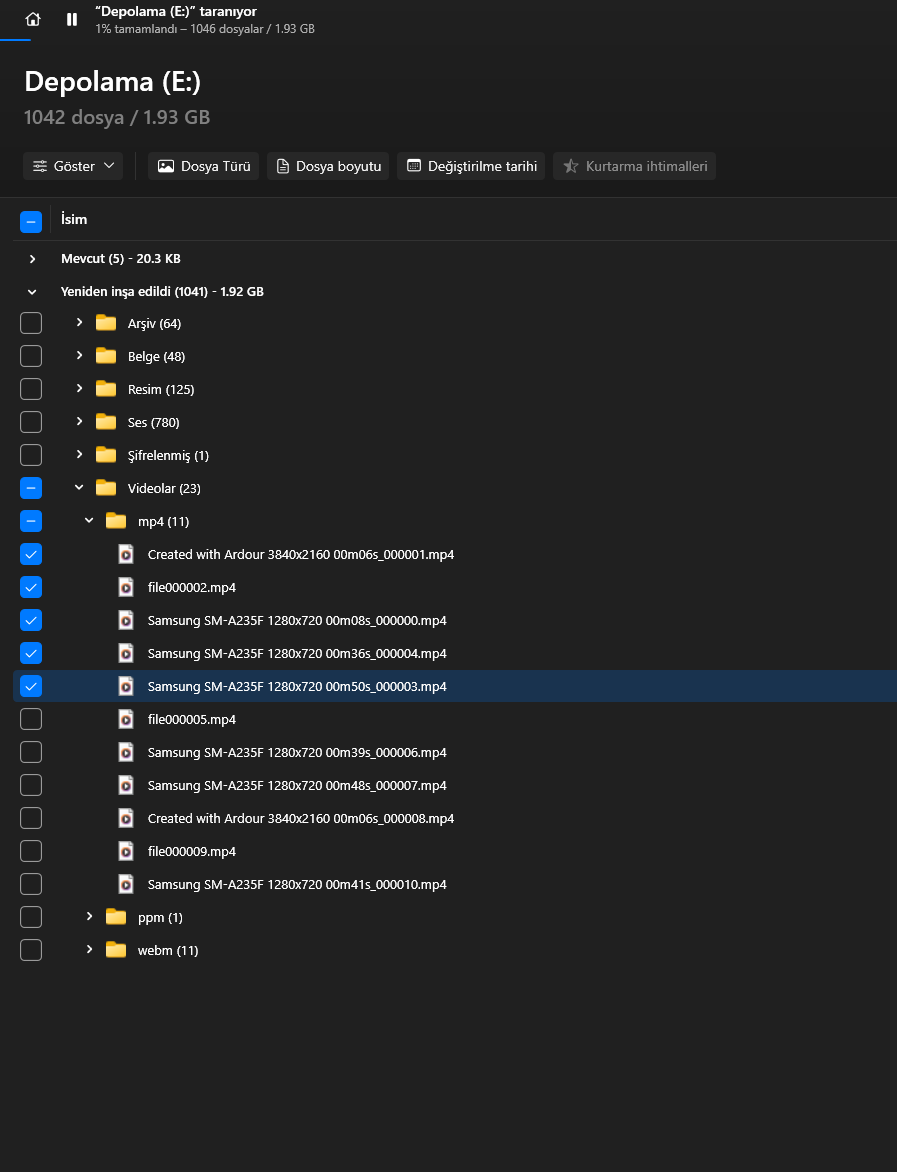Uncheck Samsung 00m08s_000000.mp4 checkbox

click(31, 620)
